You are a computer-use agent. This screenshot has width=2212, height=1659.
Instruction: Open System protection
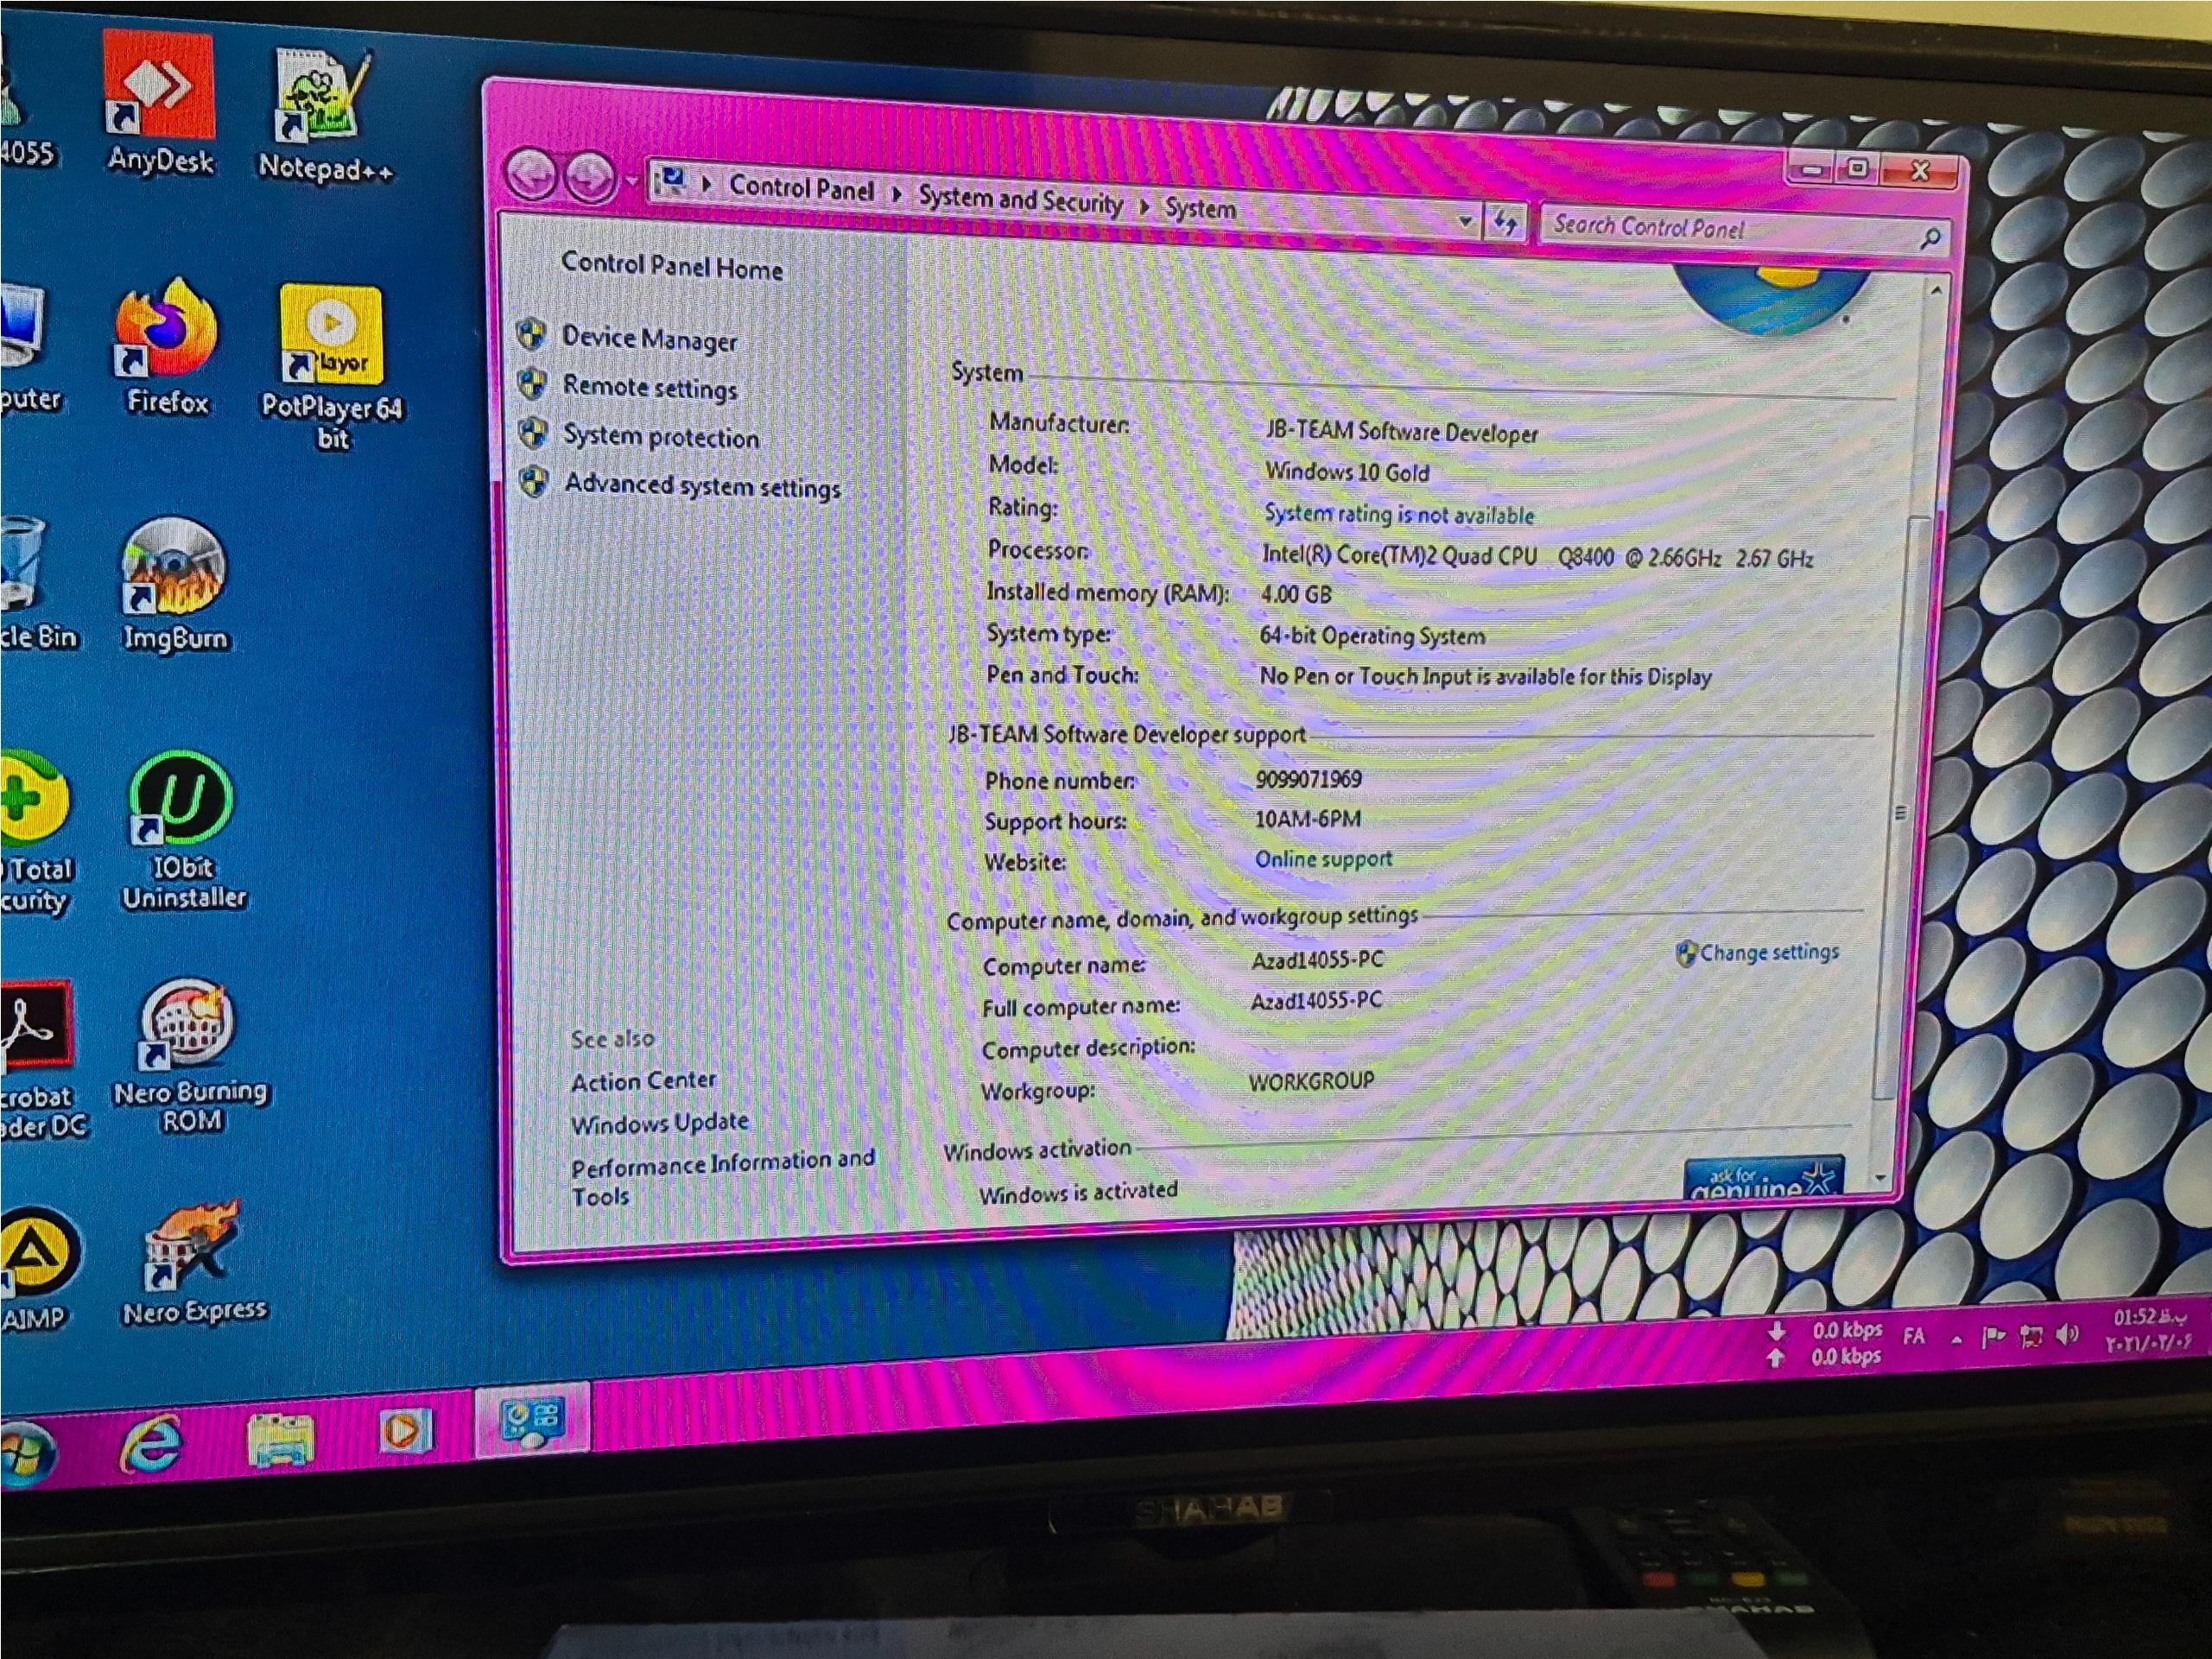click(661, 436)
